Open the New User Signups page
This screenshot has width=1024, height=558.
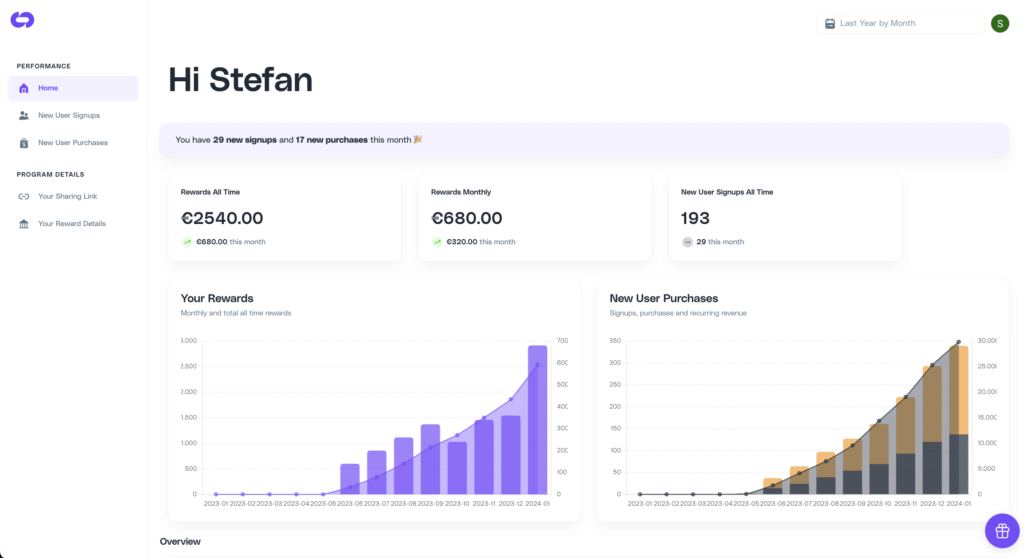click(69, 116)
